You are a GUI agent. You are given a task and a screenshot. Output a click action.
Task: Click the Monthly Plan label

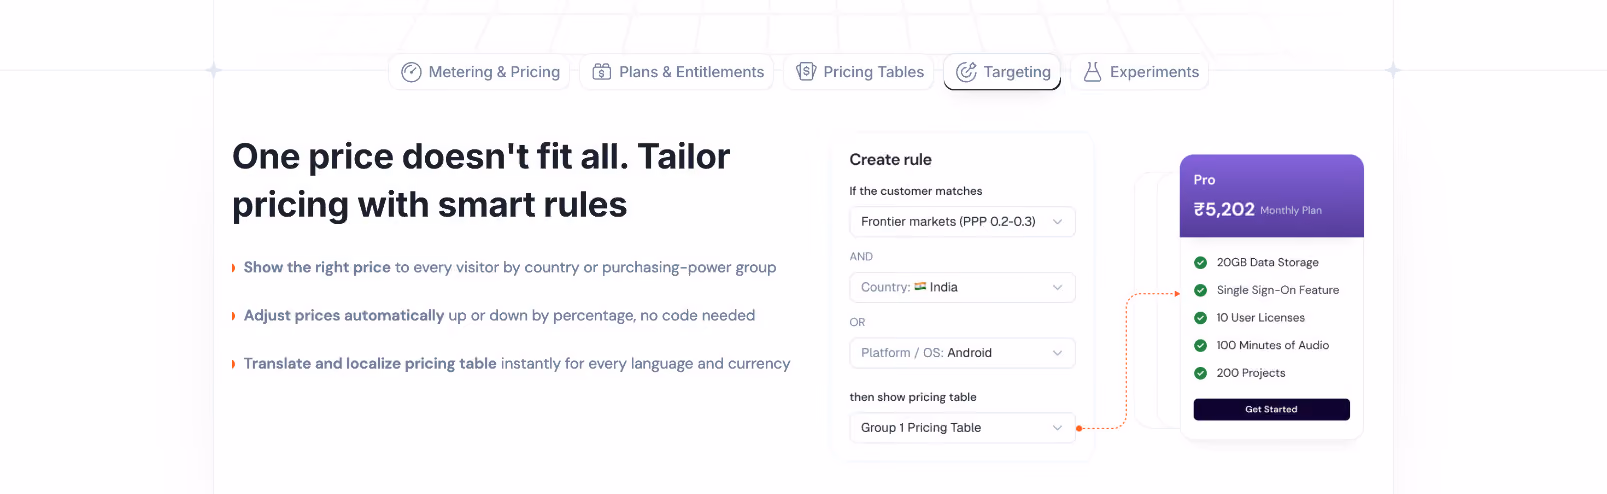point(1291,211)
